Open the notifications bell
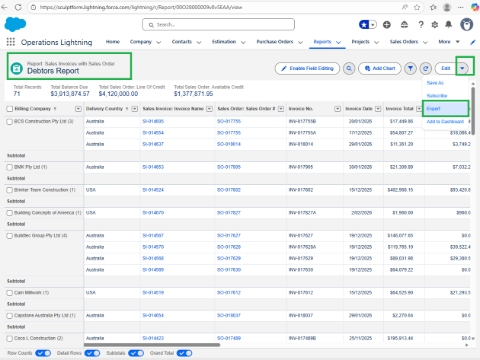Image resolution: width=480 pixels, height=360 pixels. (449, 24)
